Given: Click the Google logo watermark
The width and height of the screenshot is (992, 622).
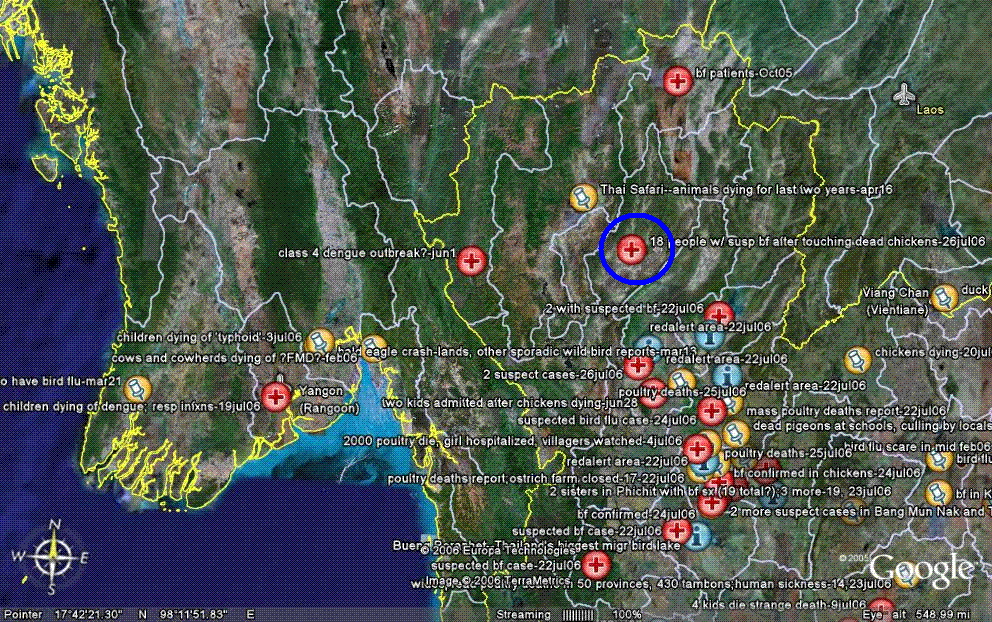Looking at the screenshot, I should [x=920, y=570].
